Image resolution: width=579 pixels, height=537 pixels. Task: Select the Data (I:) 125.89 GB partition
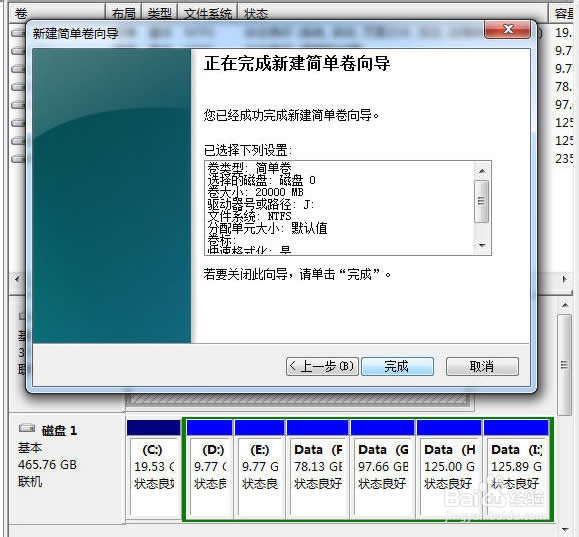(516, 469)
